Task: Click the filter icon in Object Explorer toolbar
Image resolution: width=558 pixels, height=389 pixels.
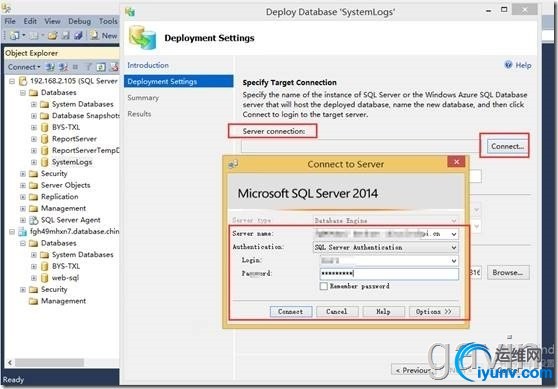Action: 89,67
